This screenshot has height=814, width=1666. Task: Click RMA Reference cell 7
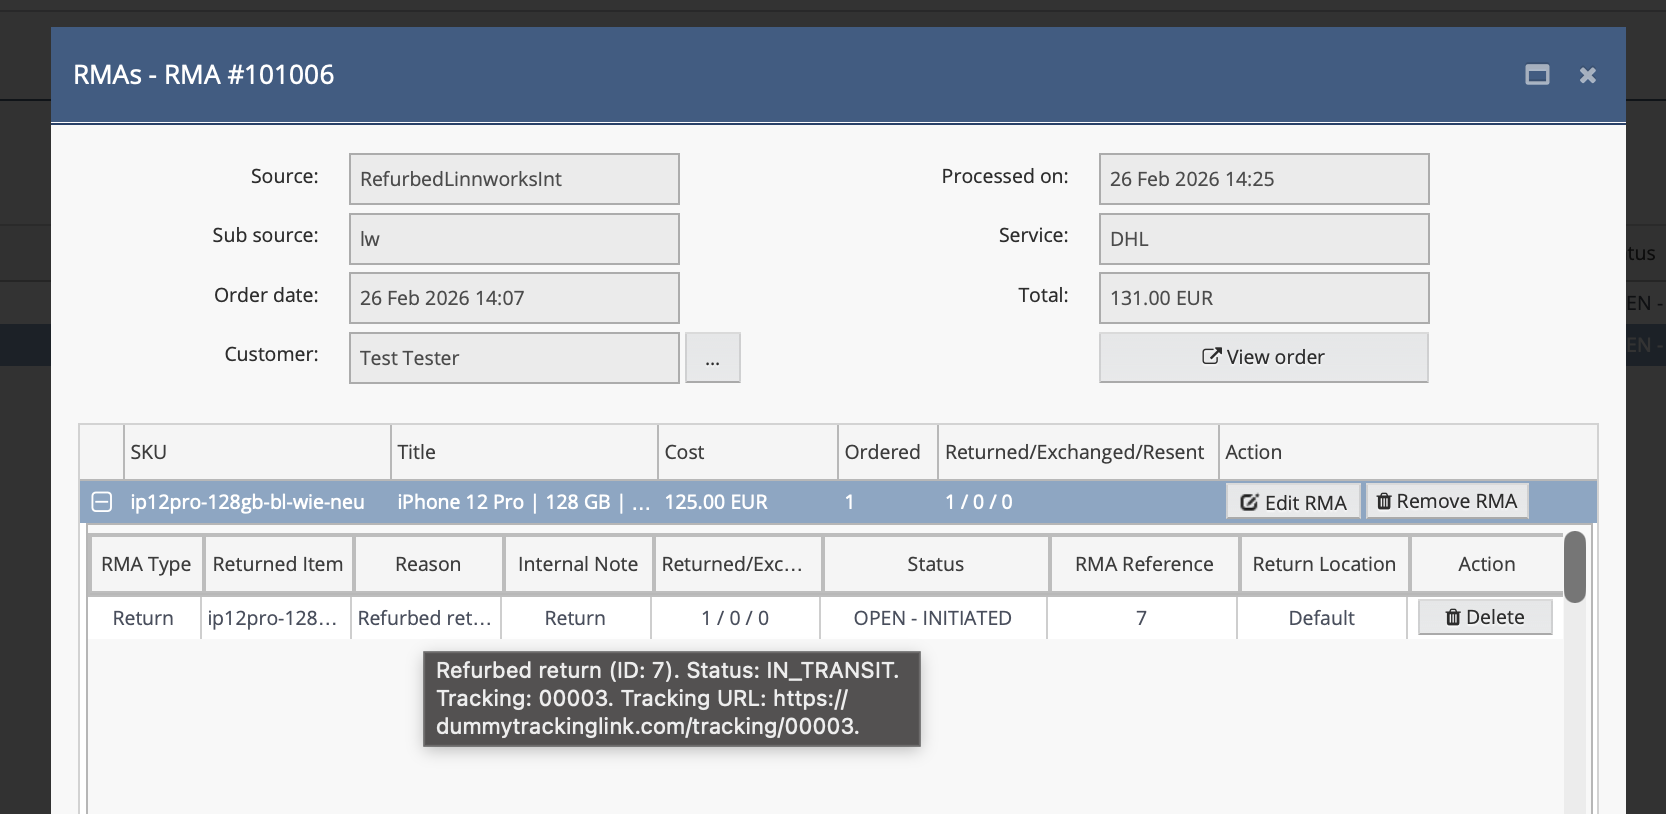pos(1142,618)
